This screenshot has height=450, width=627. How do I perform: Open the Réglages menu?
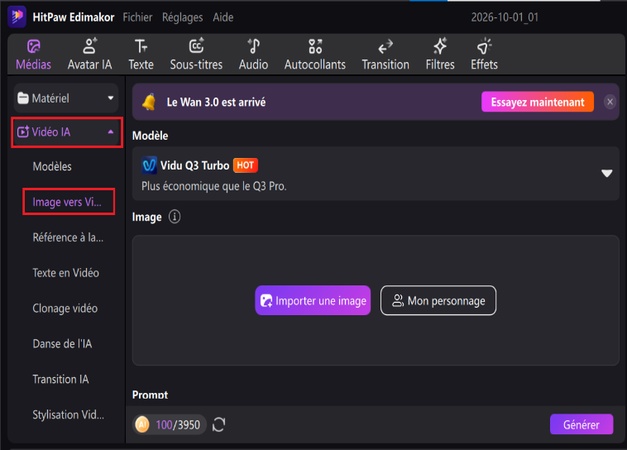[x=182, y=17]
